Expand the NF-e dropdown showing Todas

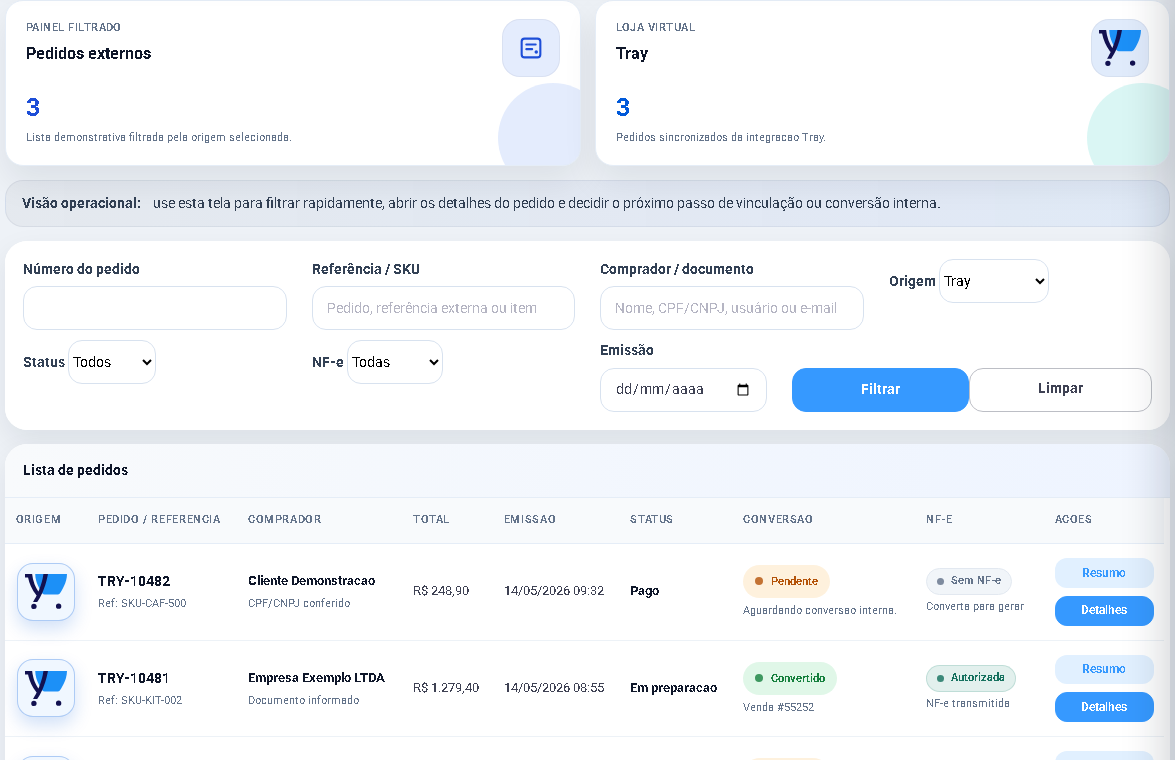pyautogui.click(x=395, y=362)
